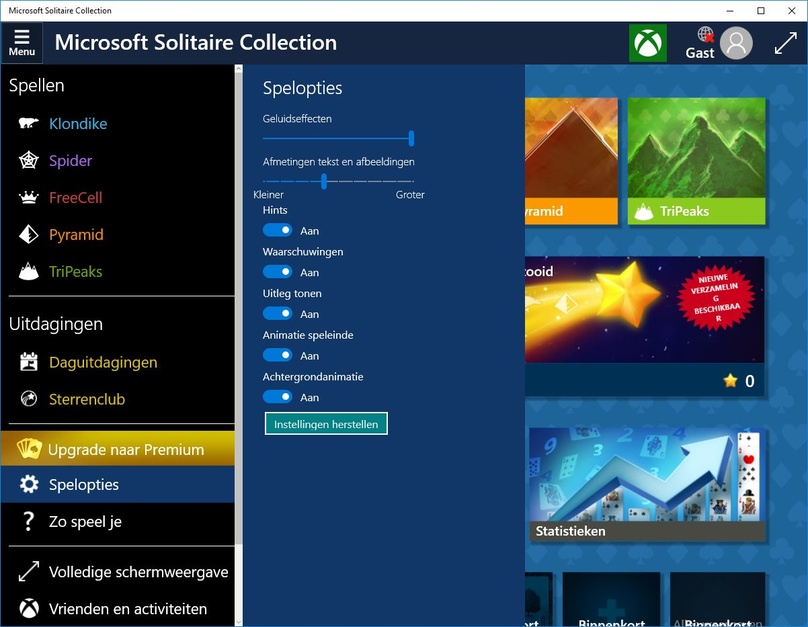Image resolution: width=808 pixels, height=627 pixels.
Task: Select the Pyramid game icon in sidebar
Action: 29,234
